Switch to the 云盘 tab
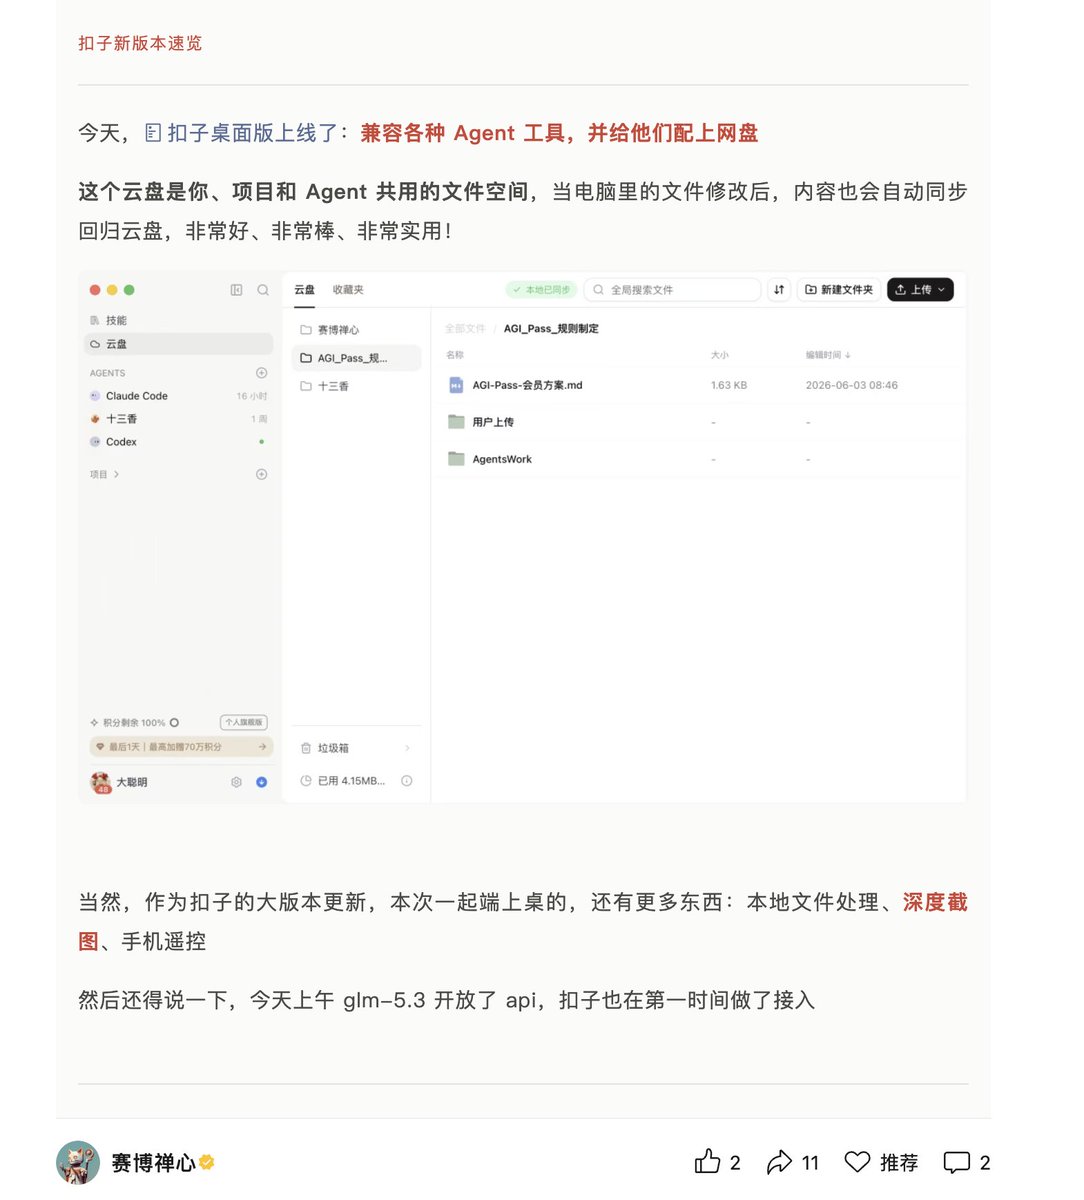Image resolution: width=1084 pixels, height=1200 pixels. 304,290
